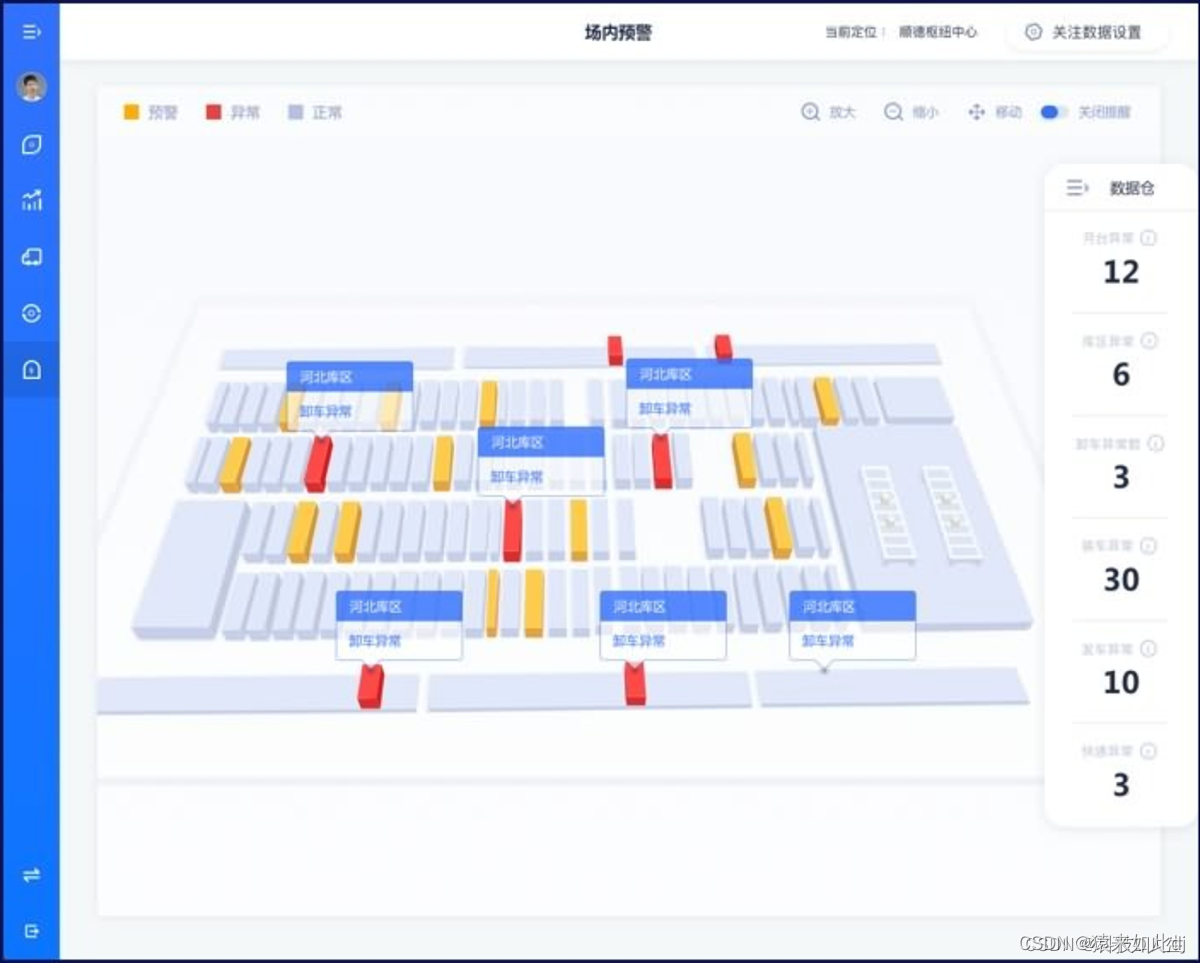Screen dimensions: 1200x963
Task: Click the 场内预警 page title
Action: click(x=618, y=32)
